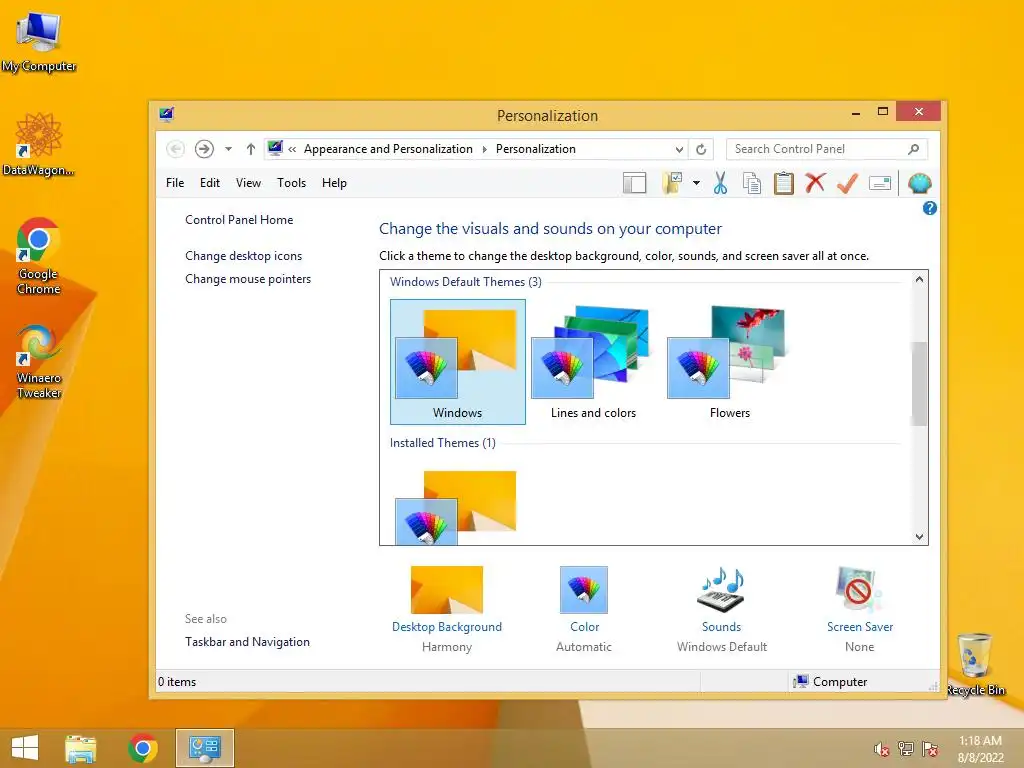Open Desktop Background settings
This screenshot has height=768, width=1024.
pos(447,609)
